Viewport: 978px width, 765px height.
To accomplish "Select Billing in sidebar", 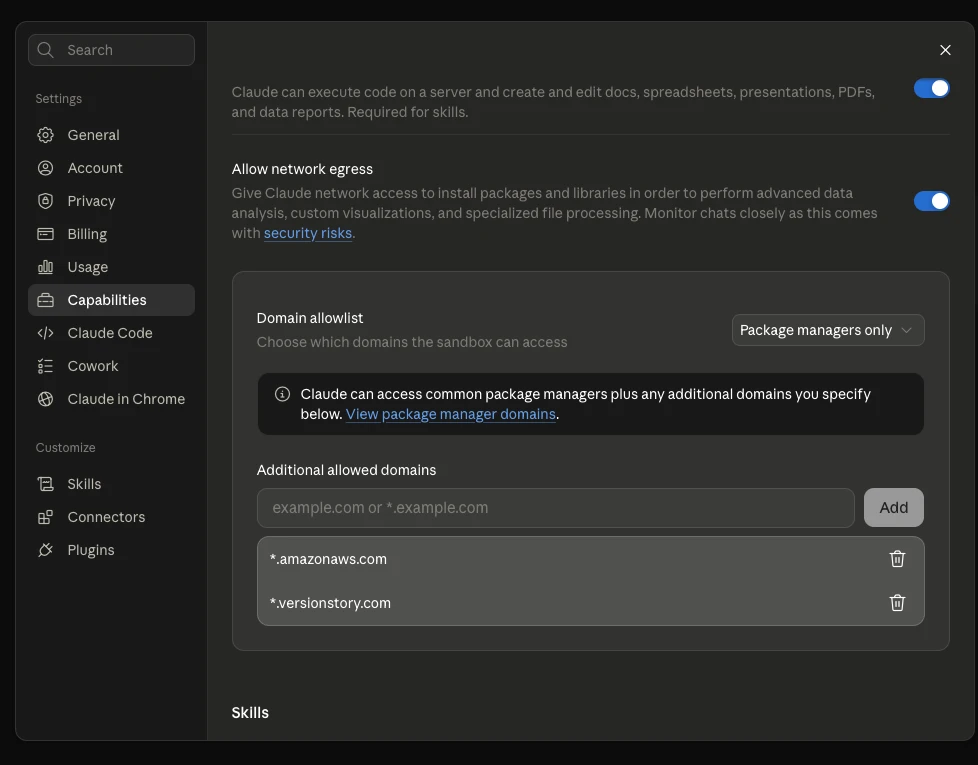I will 111,234.
